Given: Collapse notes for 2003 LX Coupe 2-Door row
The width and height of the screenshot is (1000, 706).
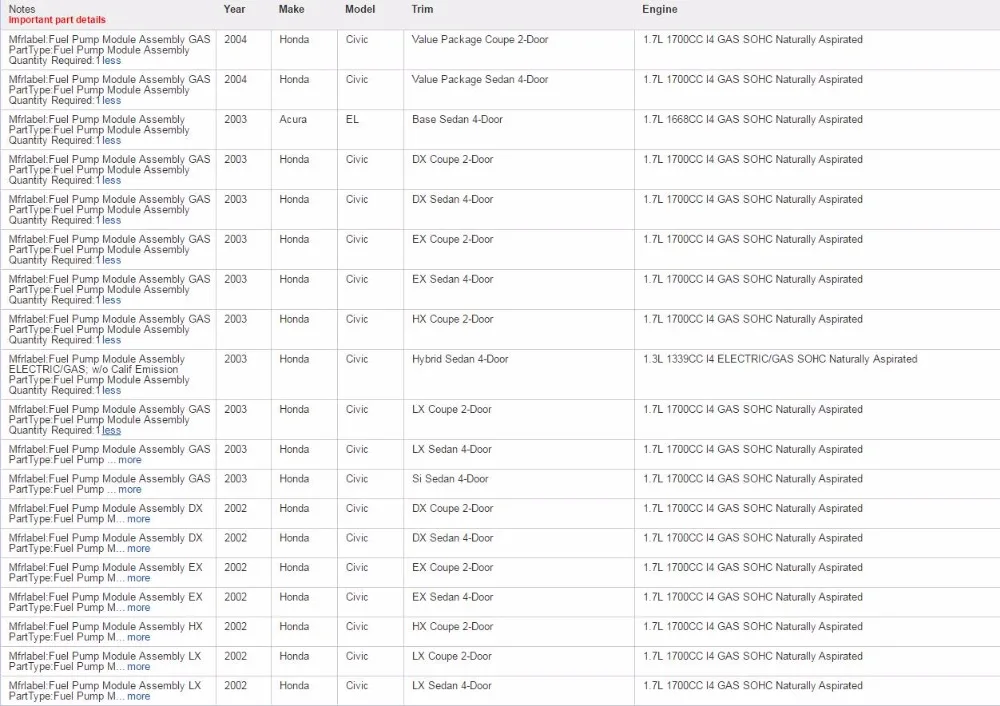Looking at the screenshot, I should 112,430.
